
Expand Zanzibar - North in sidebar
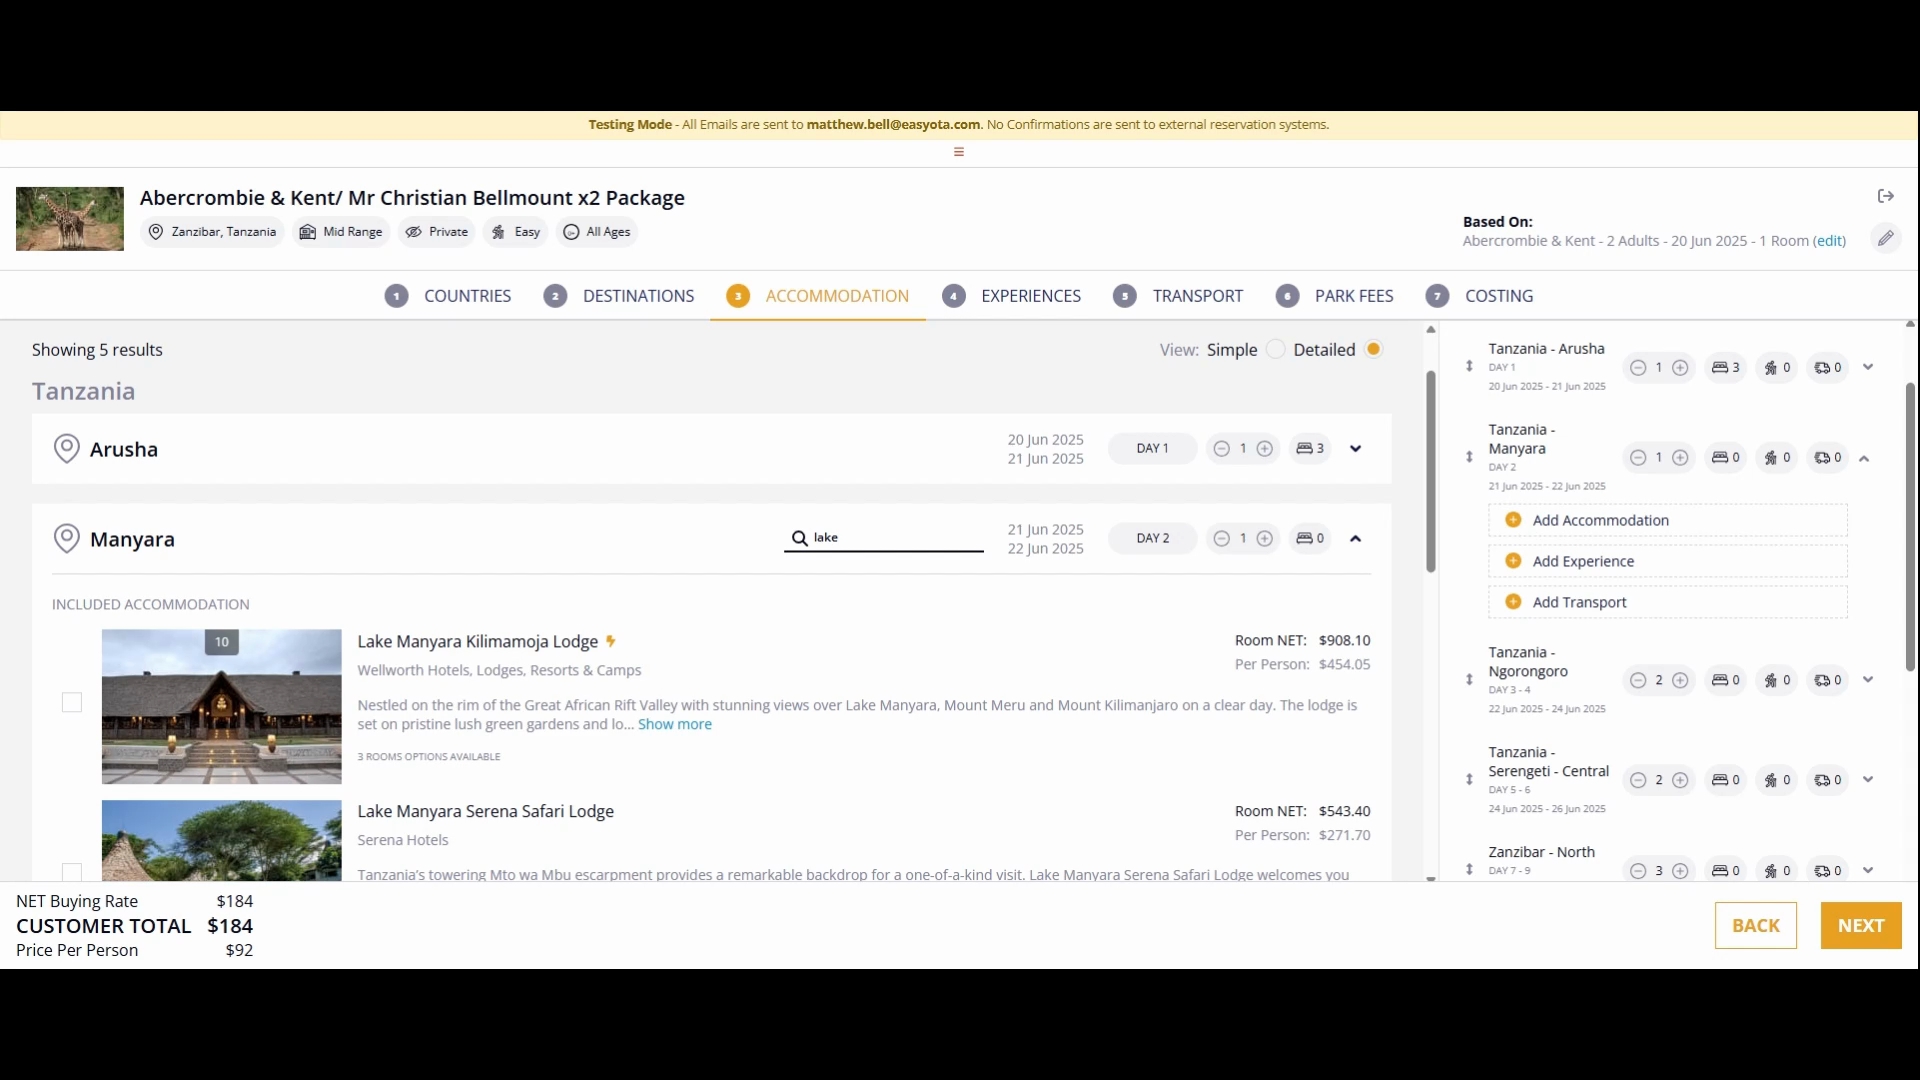[1868, 871]
